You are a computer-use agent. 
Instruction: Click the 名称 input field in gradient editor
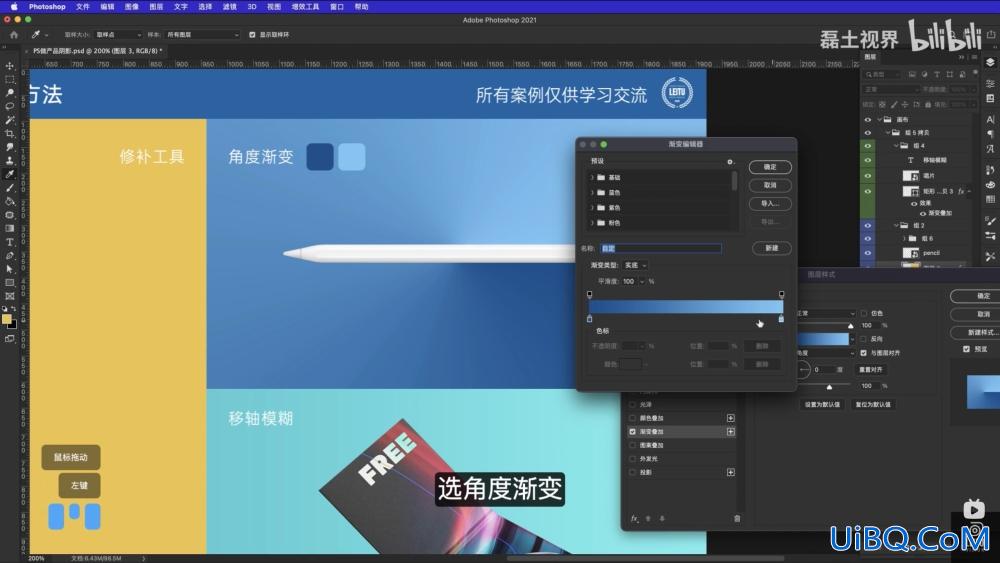point(661,249)
